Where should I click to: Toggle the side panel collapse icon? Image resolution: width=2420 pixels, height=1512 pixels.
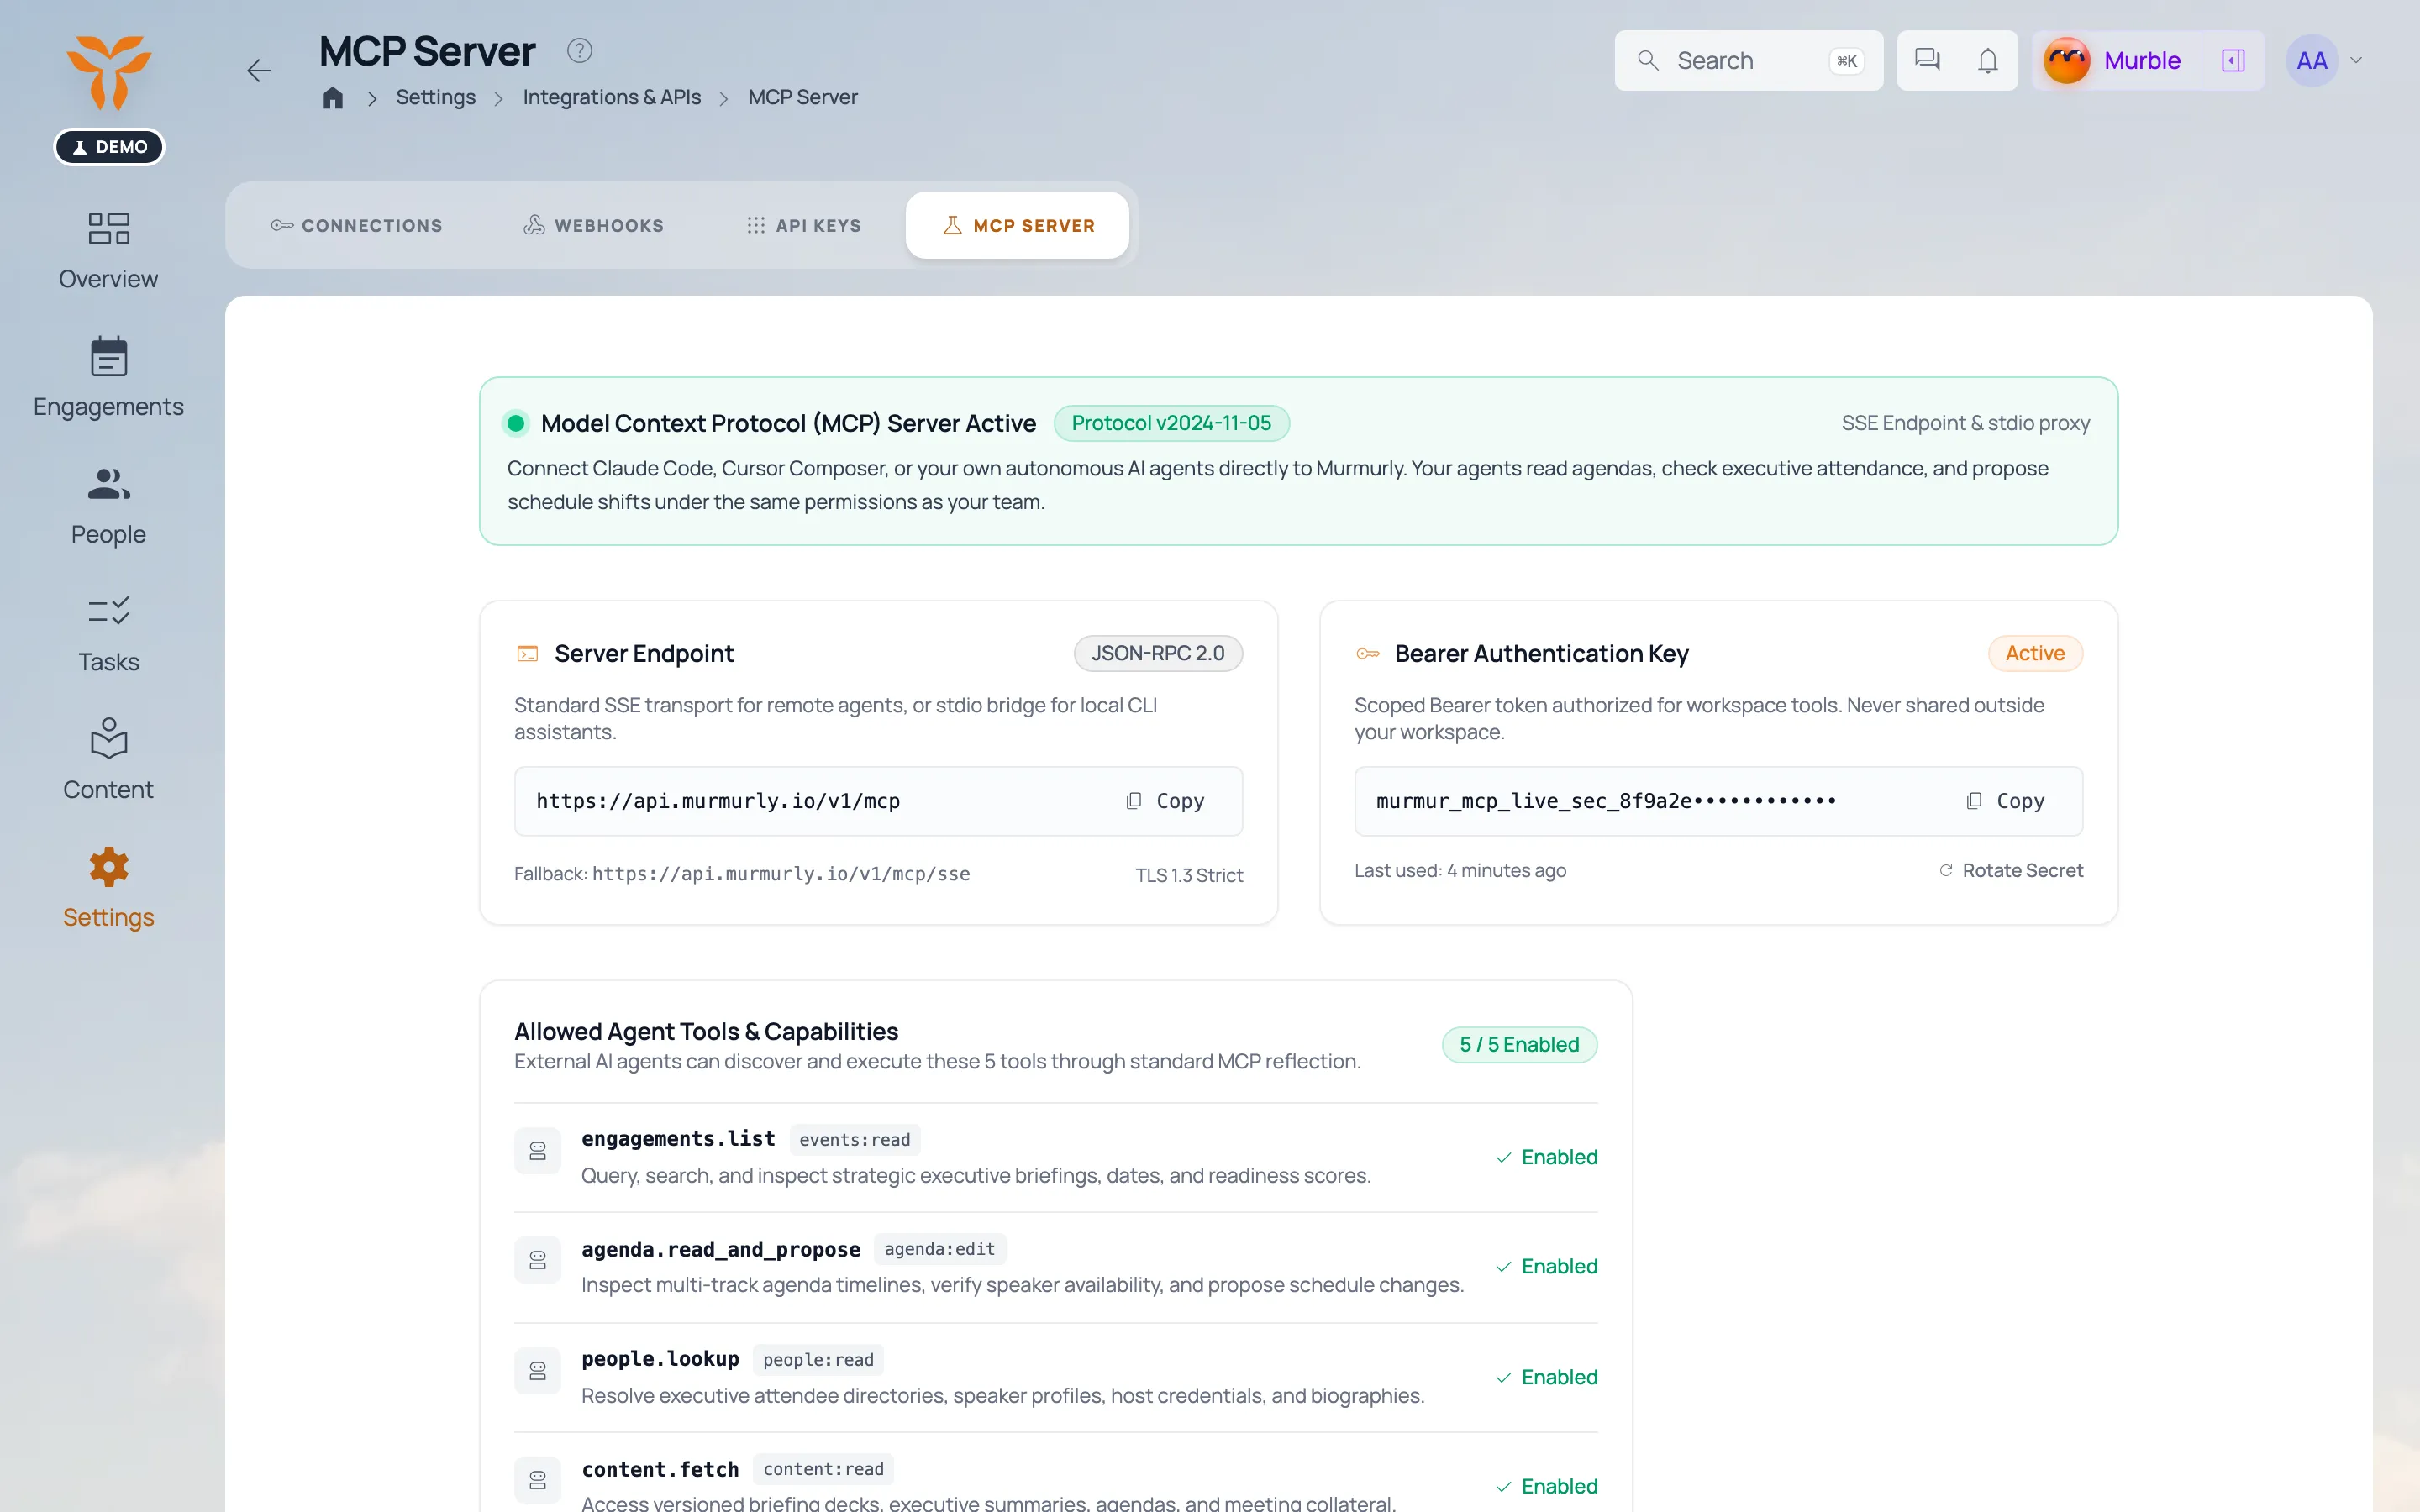click(2233, 60)
